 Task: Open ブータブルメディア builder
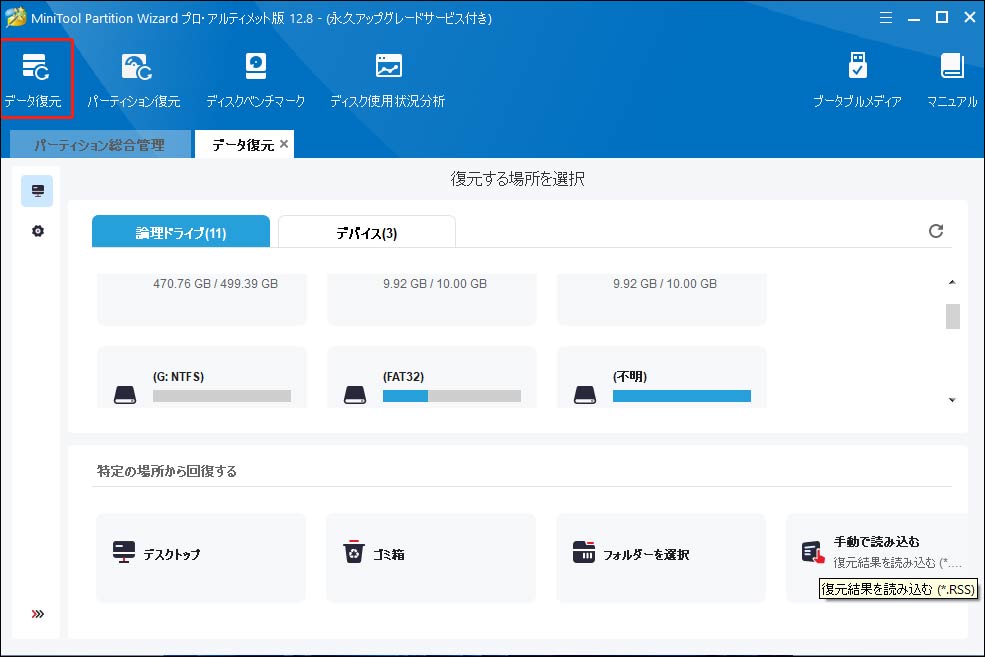pos(857,80)
